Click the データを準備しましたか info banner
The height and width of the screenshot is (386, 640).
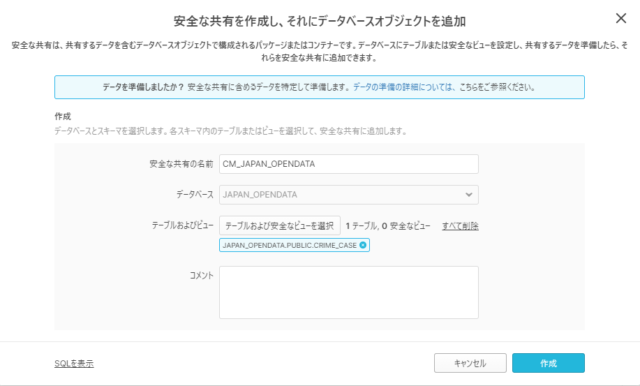coord(319,87)
